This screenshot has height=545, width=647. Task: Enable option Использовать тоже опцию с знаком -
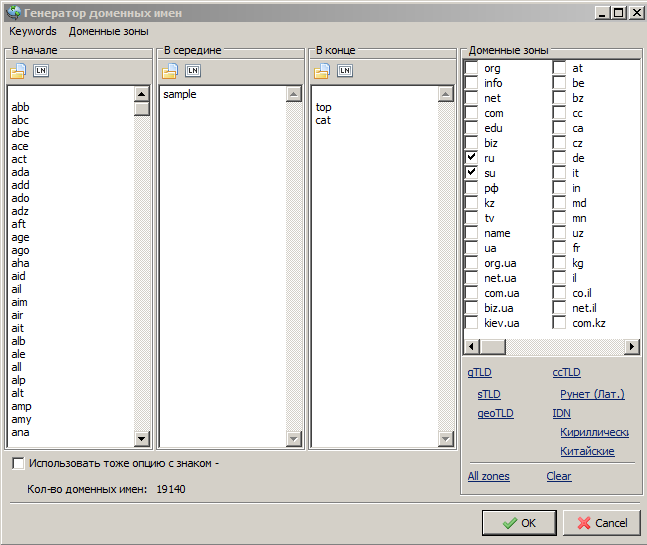click(x=18, y=463)
